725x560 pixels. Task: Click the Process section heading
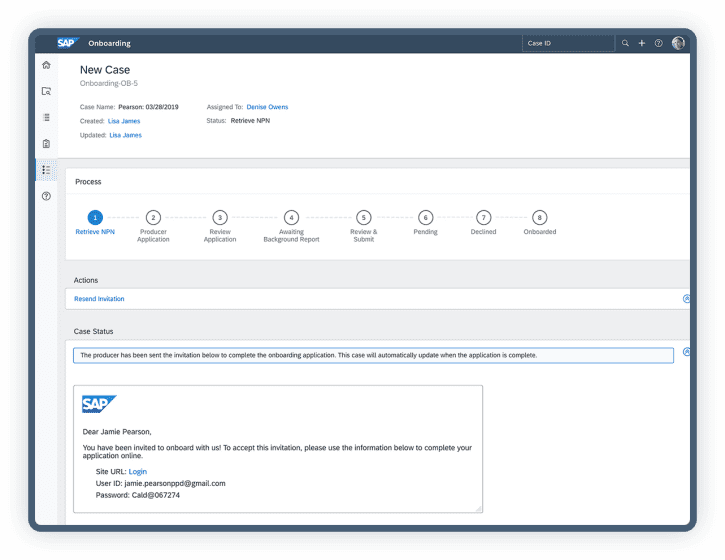(x=88, y=182)
